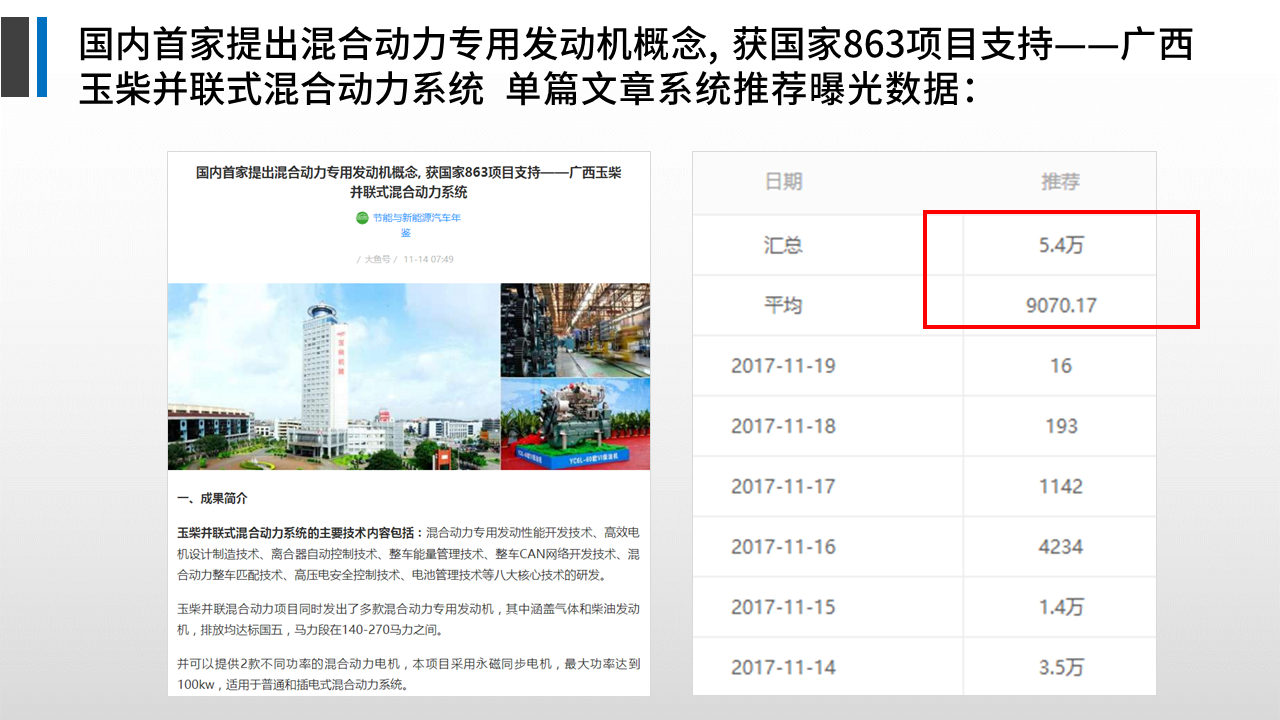1280x720 pixels.
Task: Open the 节能与新能源汽车年鉴 author link
Action: [416, 225]
